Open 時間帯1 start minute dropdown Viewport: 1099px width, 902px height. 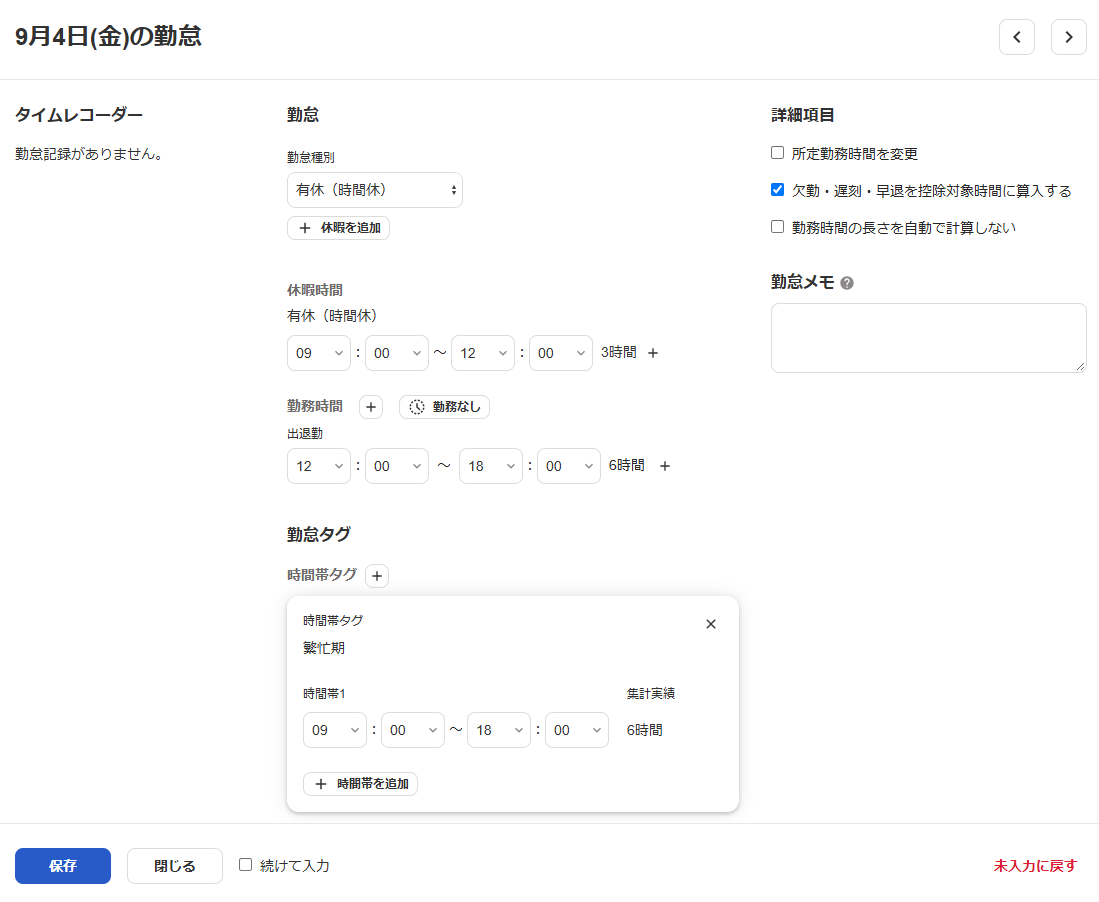tap(413, 730)
